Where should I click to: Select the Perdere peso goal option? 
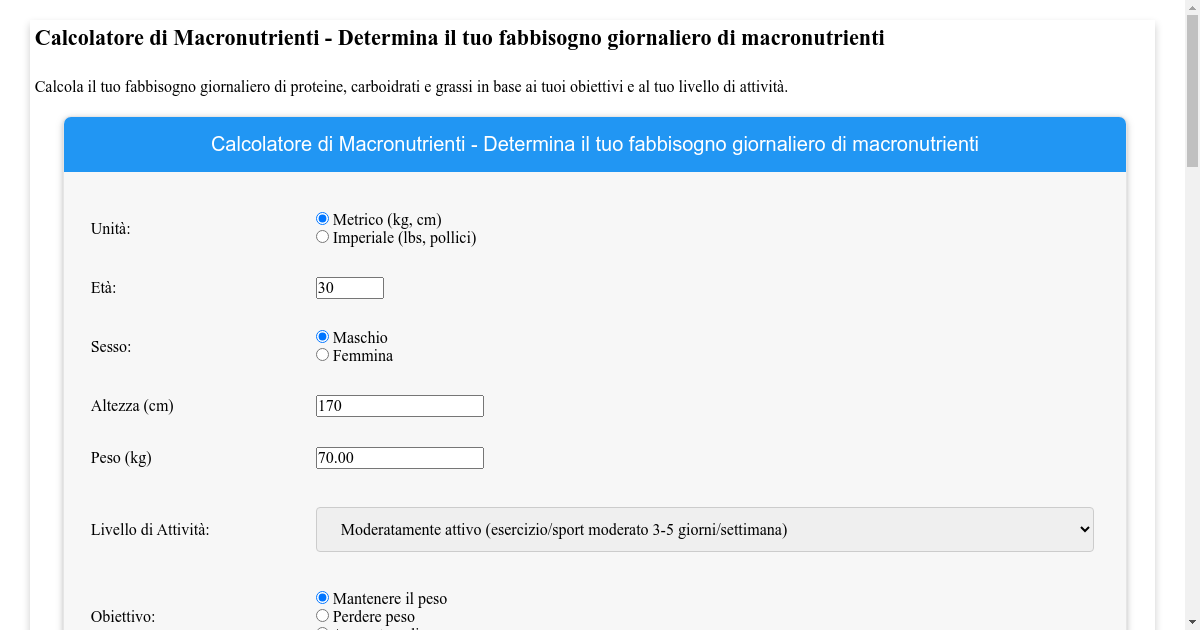[x=322, y=615]
